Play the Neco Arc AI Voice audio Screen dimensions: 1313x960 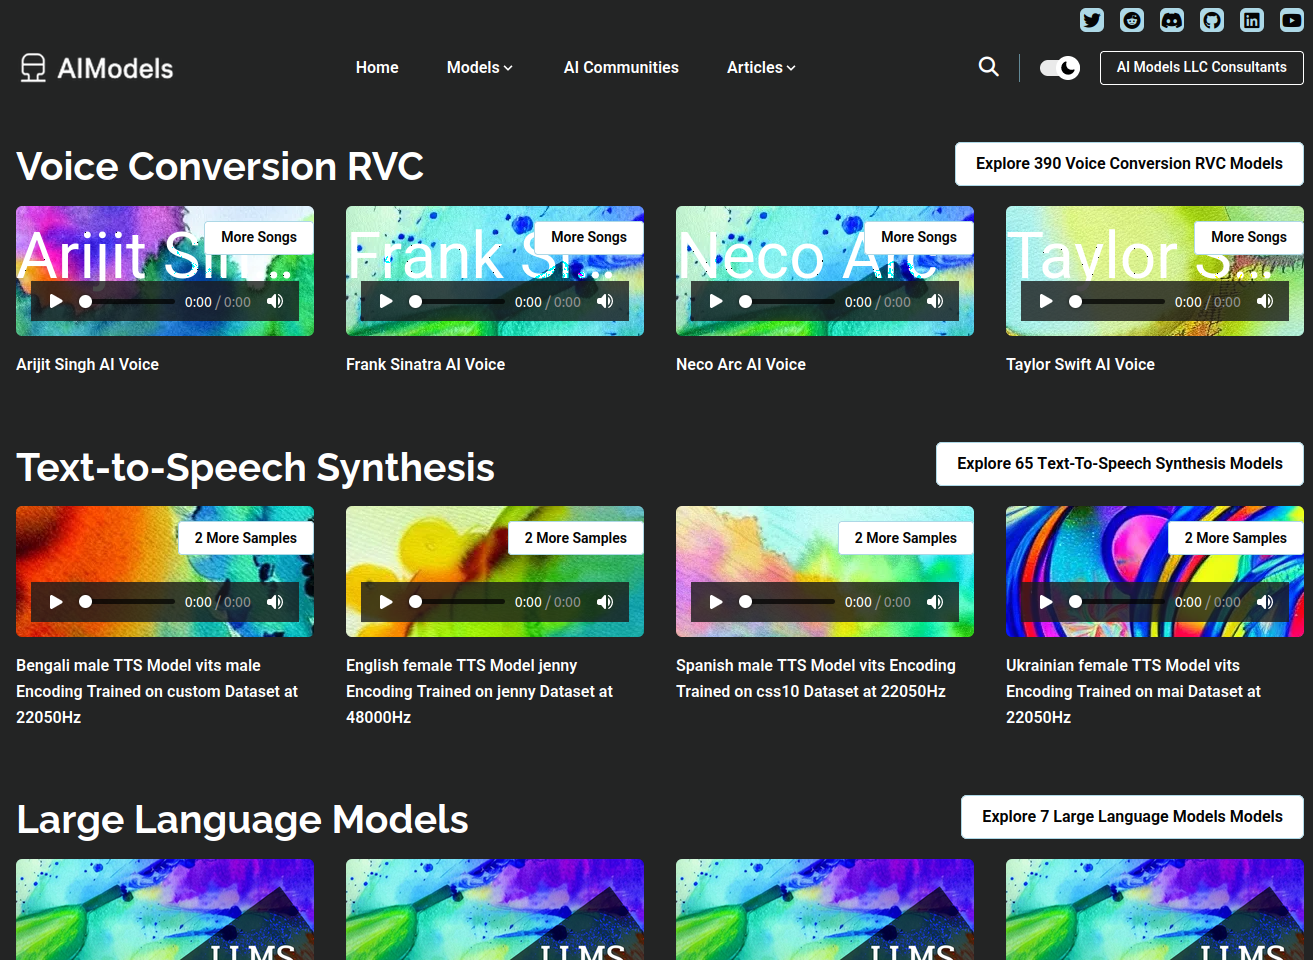pyautogui.click(x=716, y=301)
